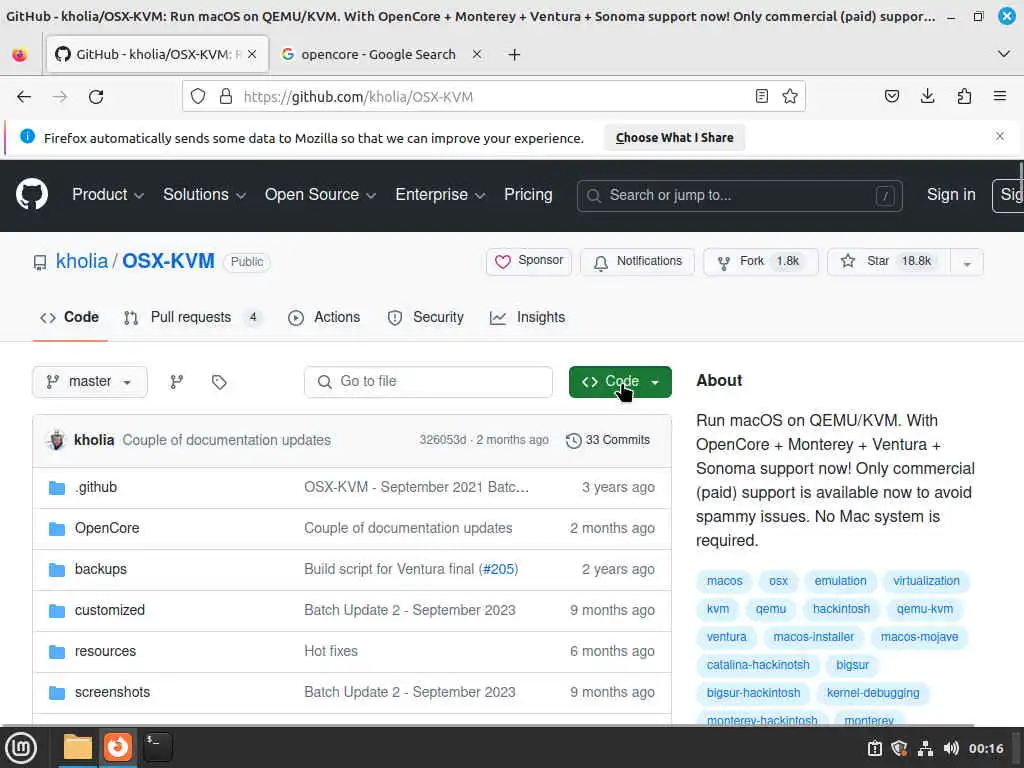View branches icon next to master
Screen dimensions: 1024x768
[x=176, y=381]
